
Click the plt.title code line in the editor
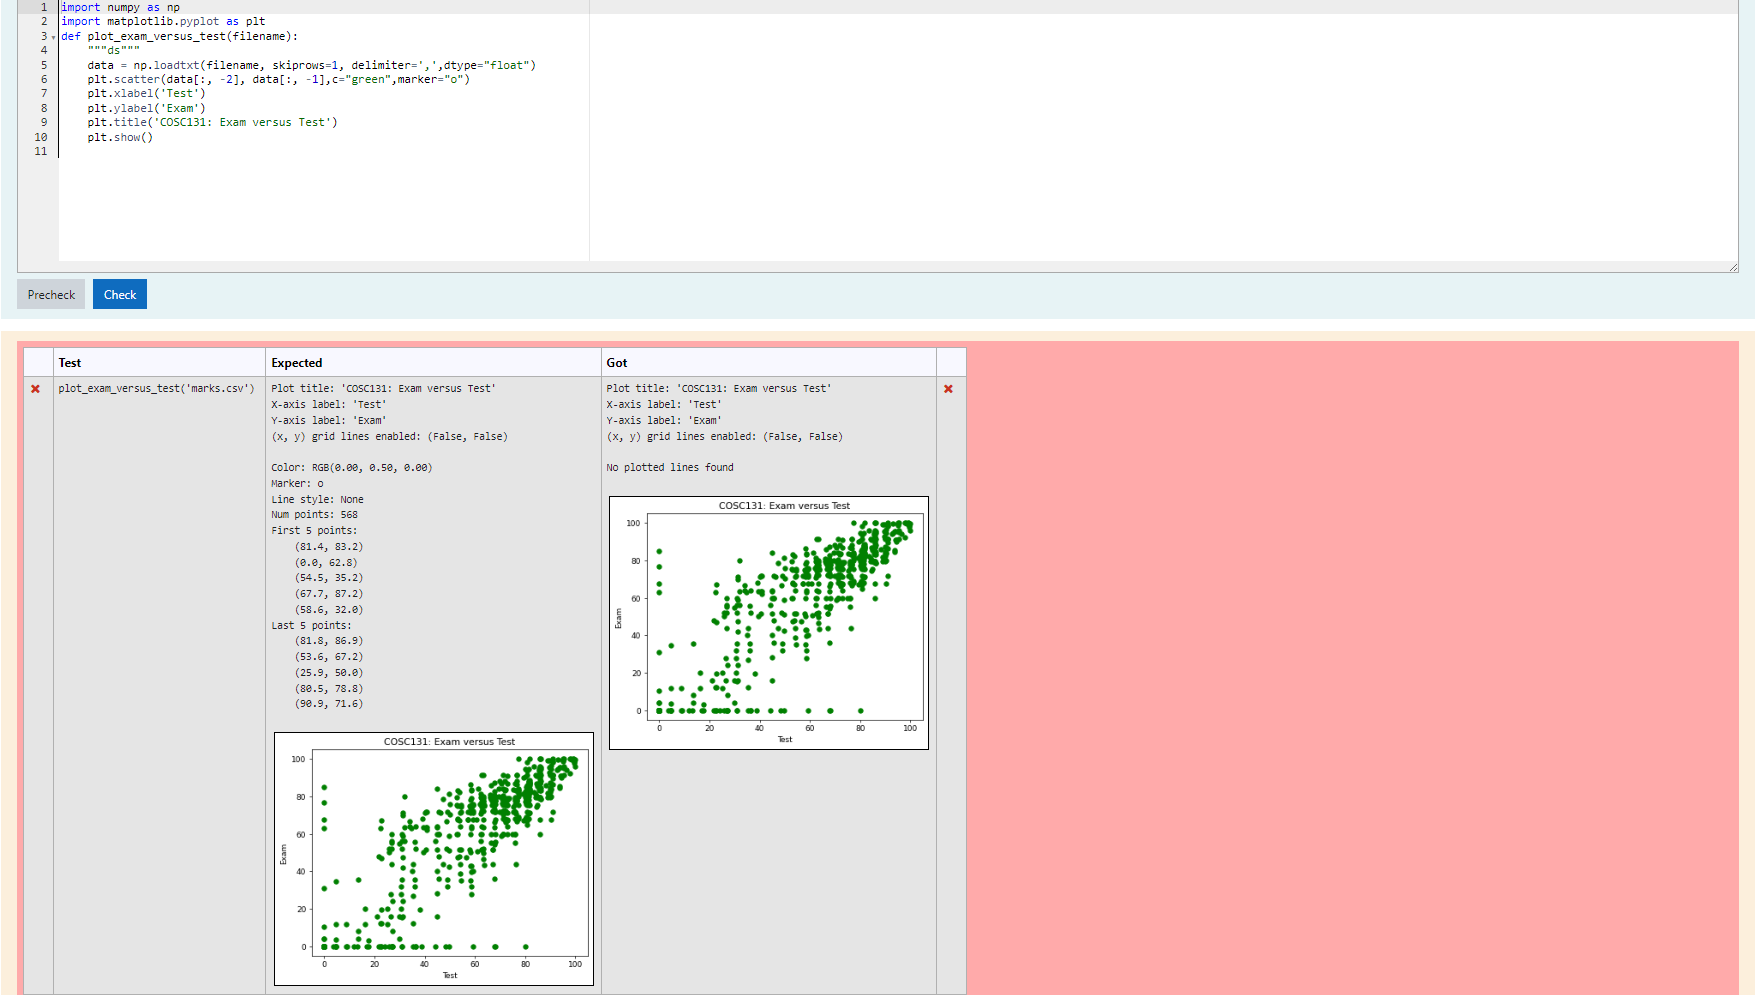[212, 123]
